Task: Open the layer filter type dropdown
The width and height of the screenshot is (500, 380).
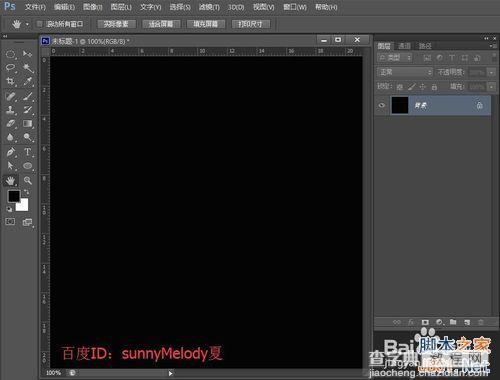Action: click(x=395, y=58)
